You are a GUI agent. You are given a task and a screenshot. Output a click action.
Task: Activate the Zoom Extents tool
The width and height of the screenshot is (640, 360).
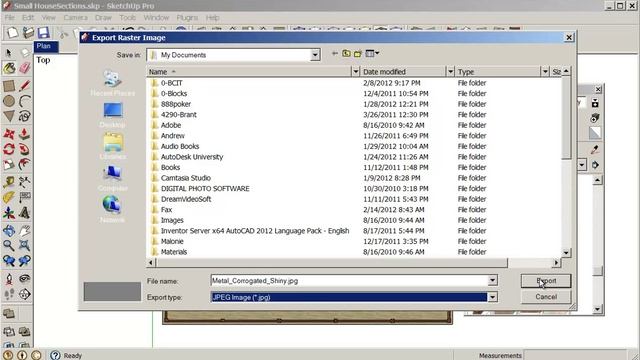point(24,246)
